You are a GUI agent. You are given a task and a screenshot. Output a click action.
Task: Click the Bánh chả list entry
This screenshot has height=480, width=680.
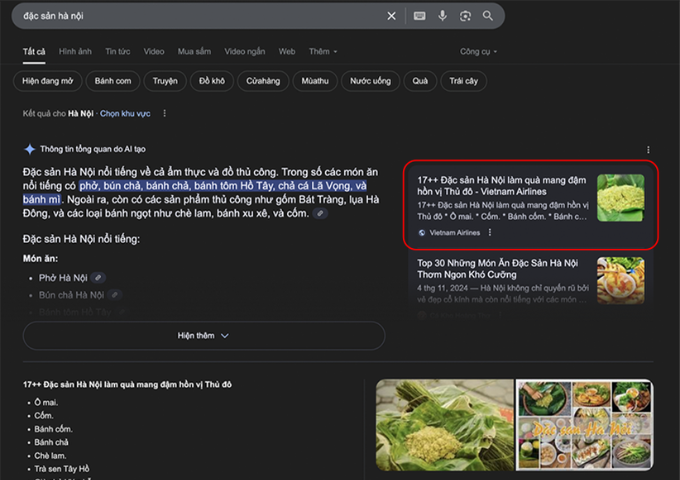click(x=51, y=442)
